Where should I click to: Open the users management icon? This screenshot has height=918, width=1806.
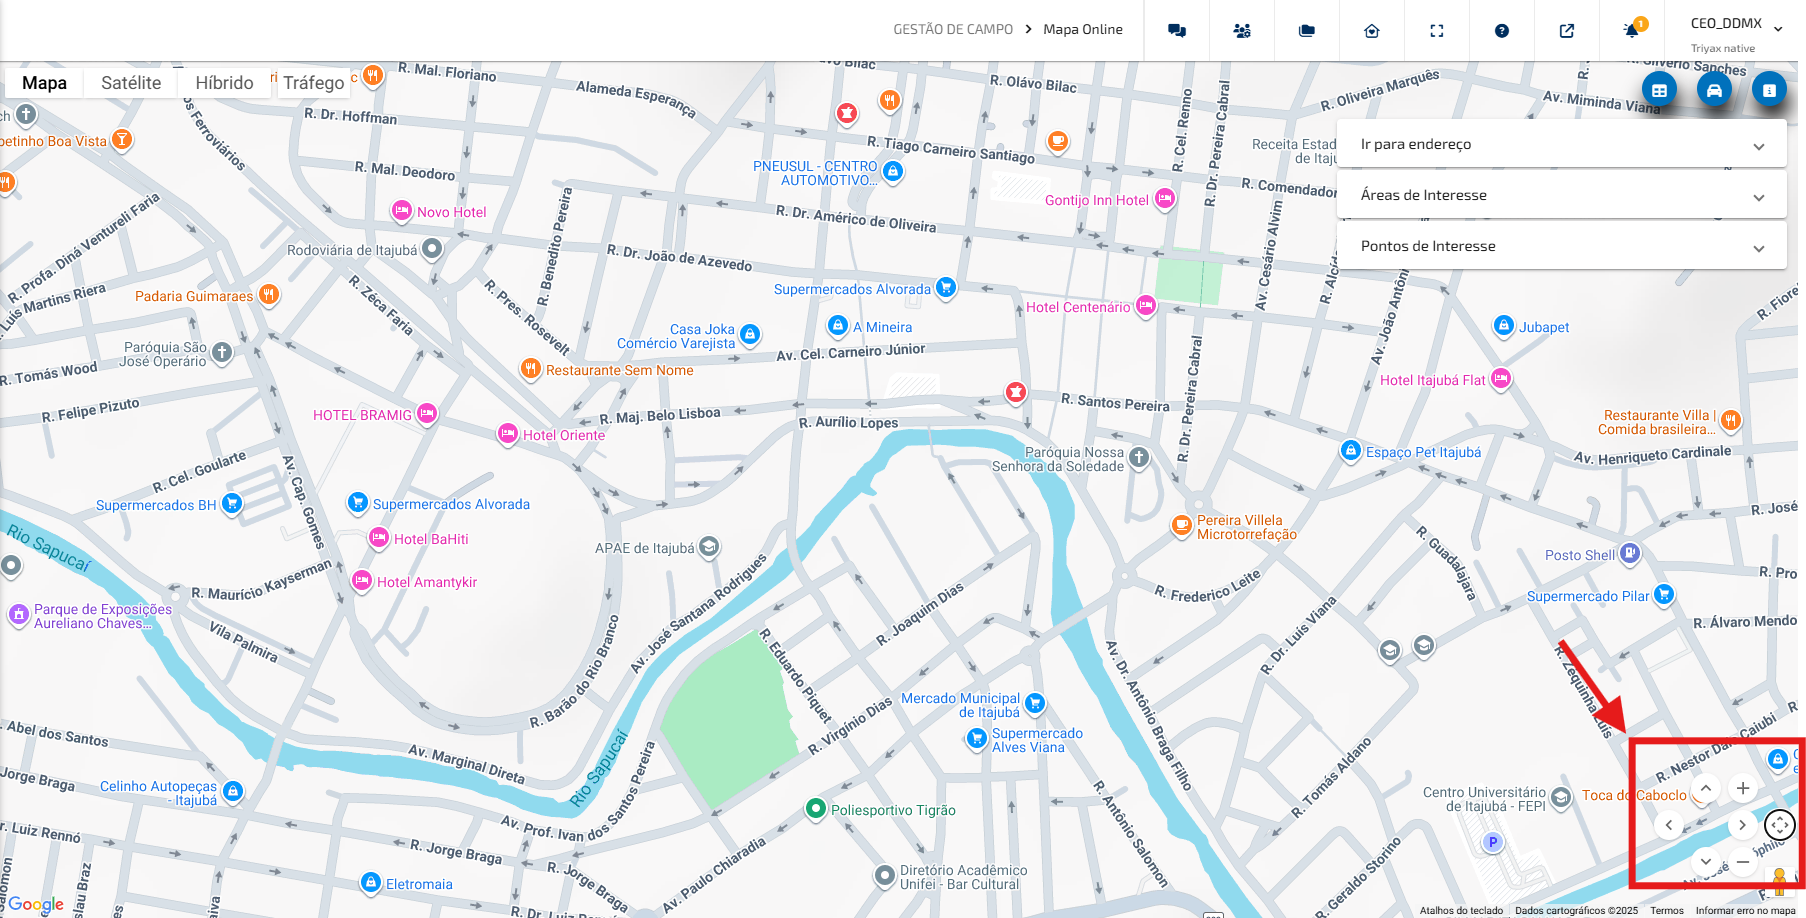point(1242,31)
